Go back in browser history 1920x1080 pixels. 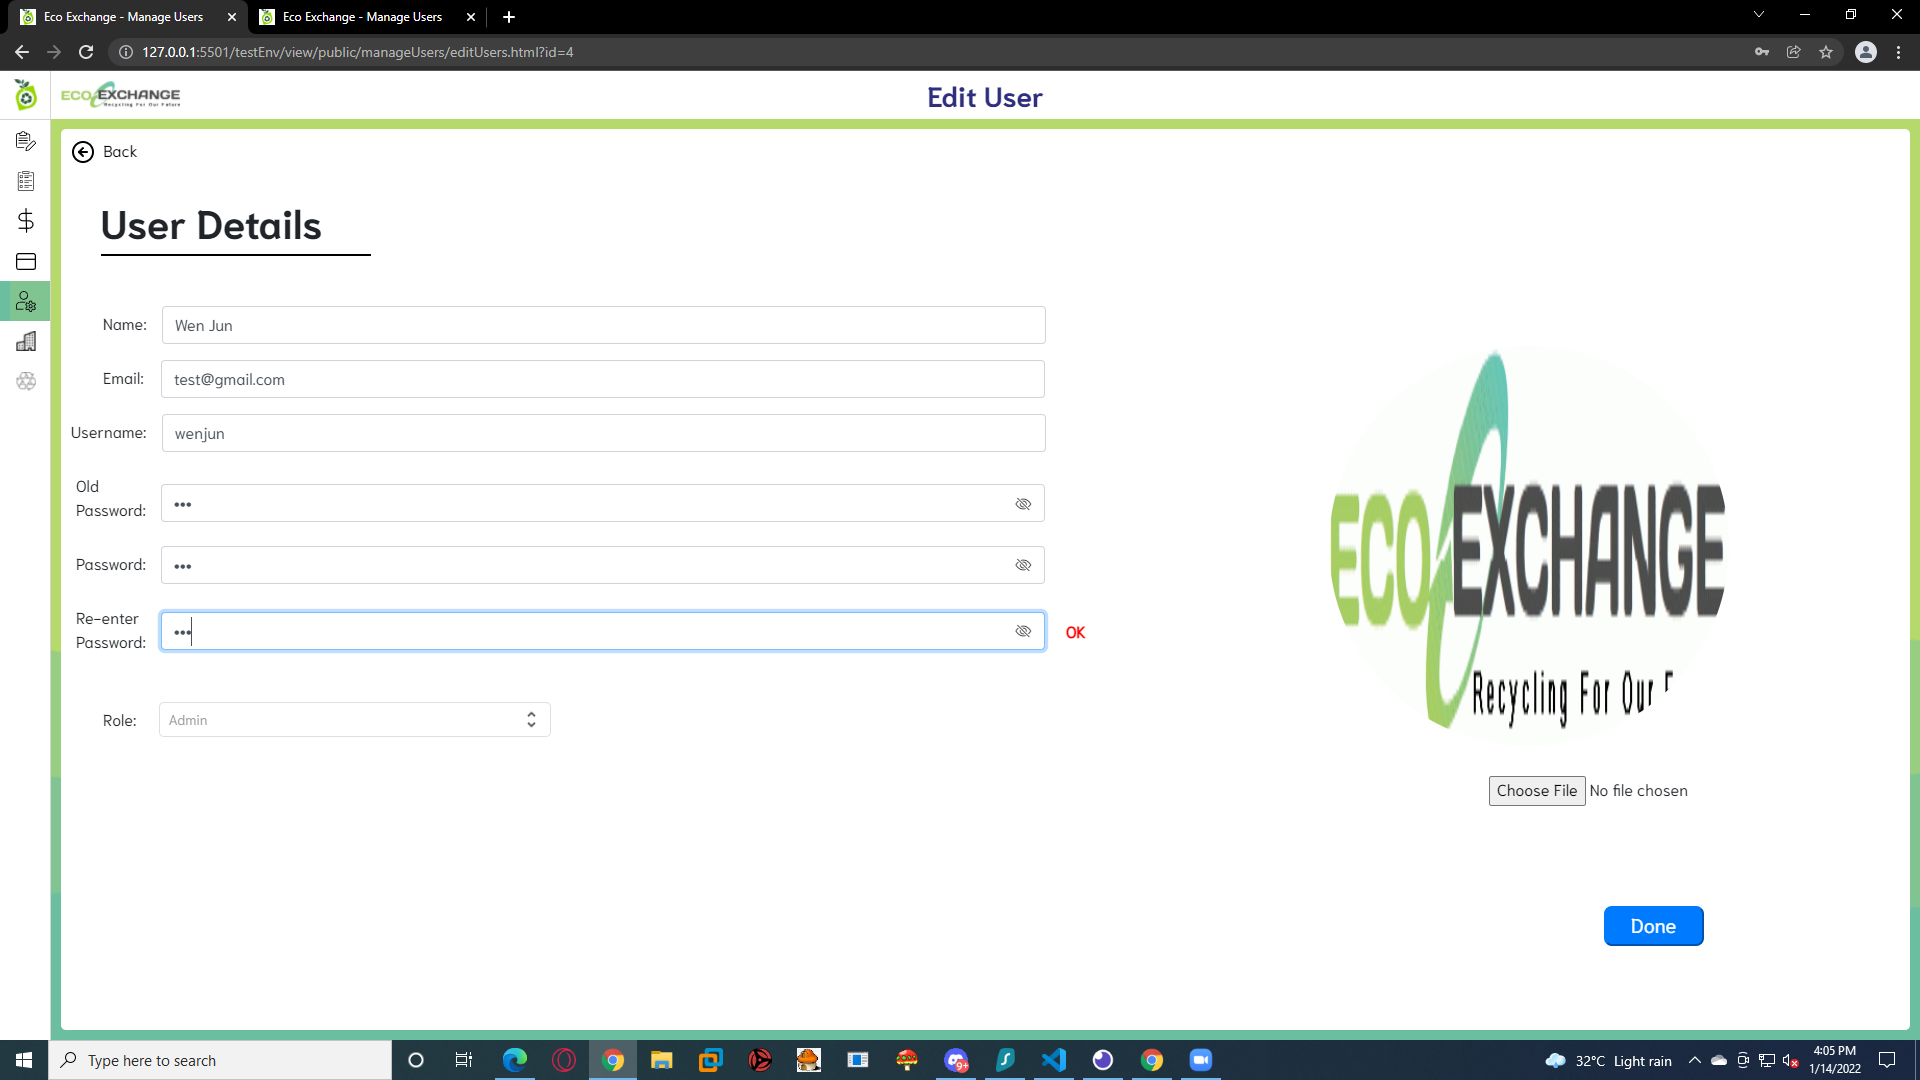22,52
